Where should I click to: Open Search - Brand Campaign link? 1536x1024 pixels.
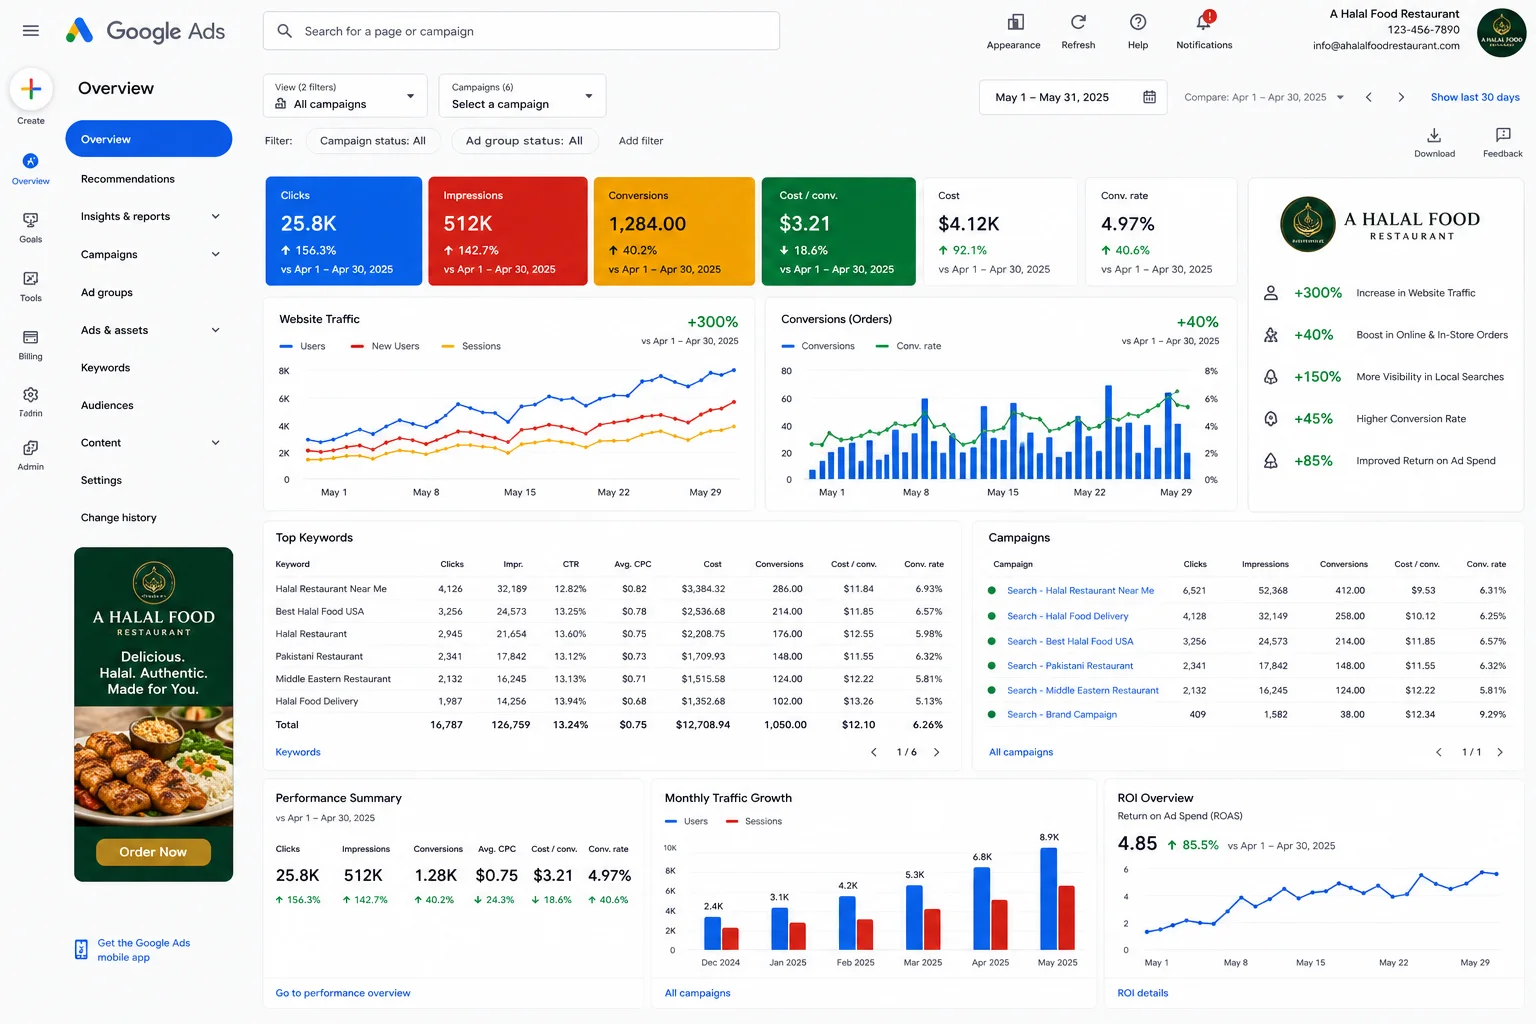[1061, 714]
